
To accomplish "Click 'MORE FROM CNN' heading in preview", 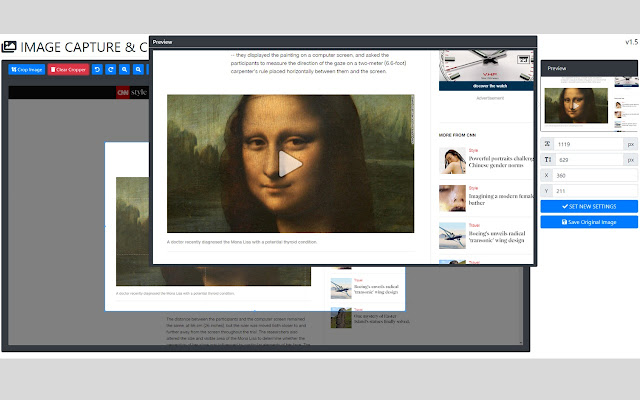I will tap(457, 135).
